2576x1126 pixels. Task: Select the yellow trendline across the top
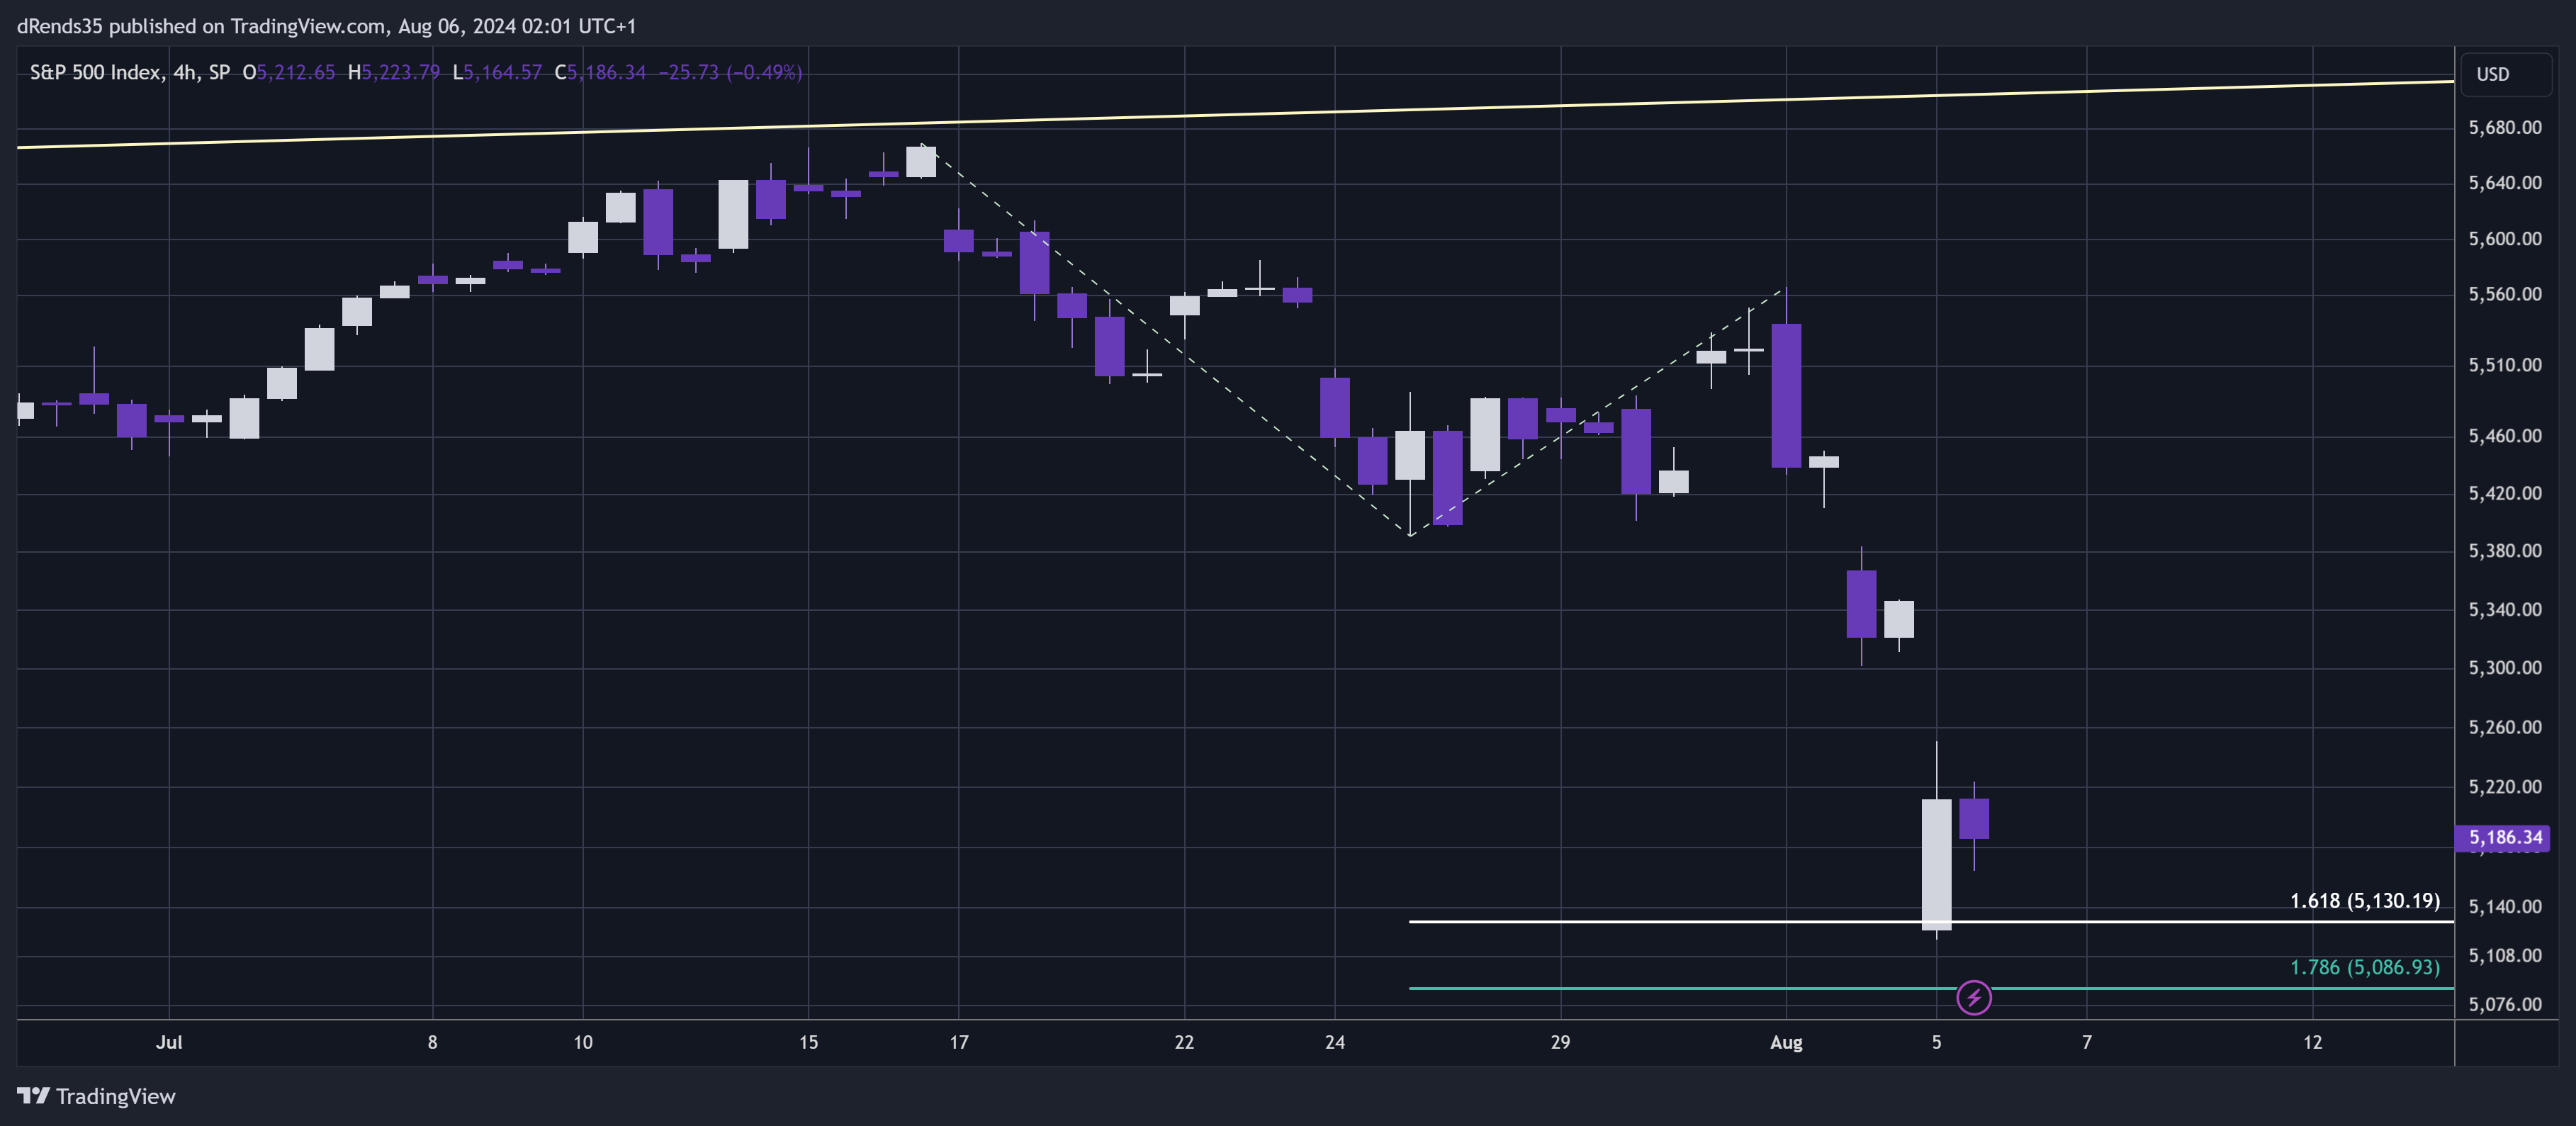pos(1235,114)
